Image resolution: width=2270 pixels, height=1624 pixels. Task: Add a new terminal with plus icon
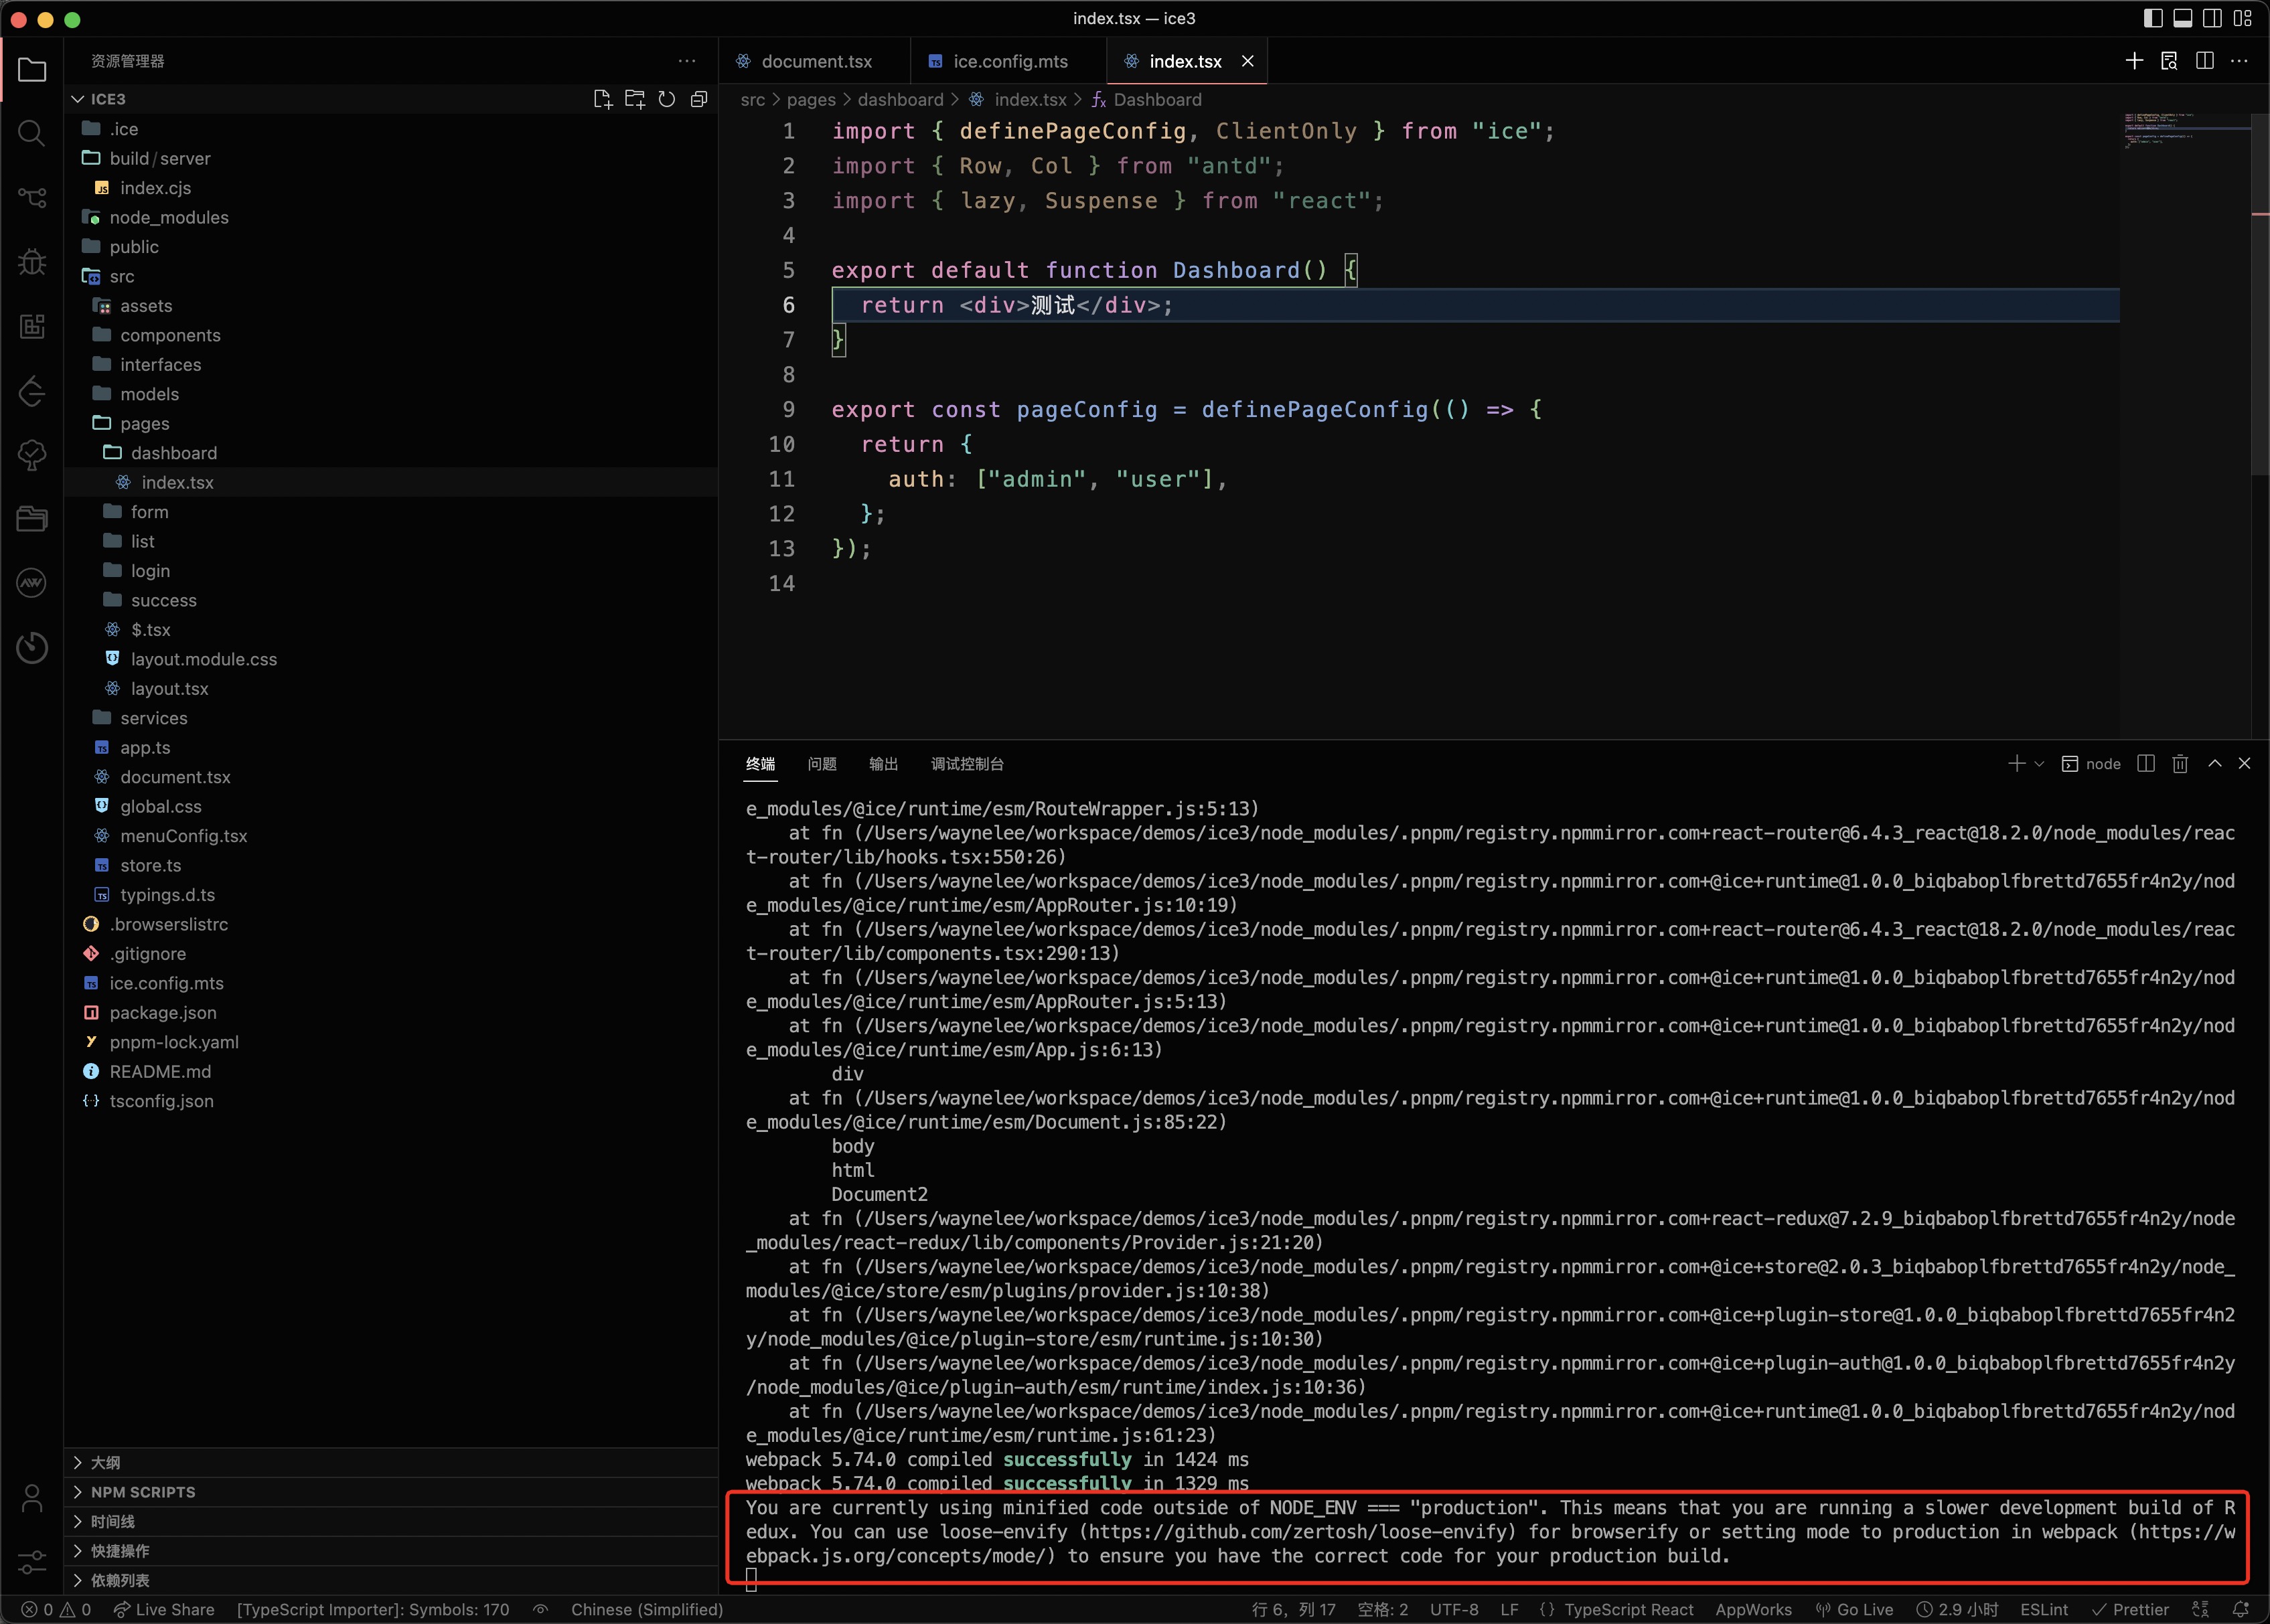click(x=2016, y=764)
